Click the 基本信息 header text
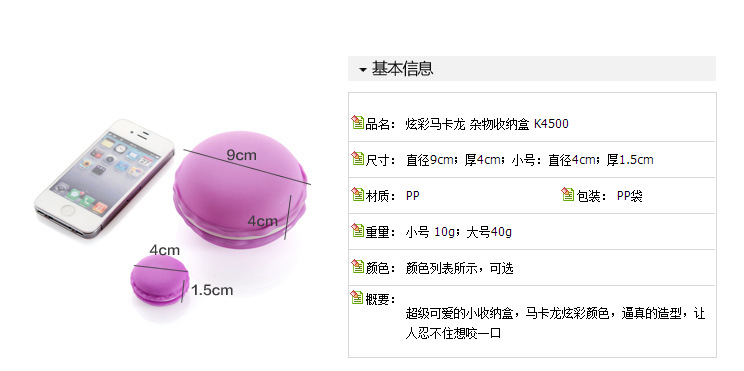This screenshot has width=744, height=371. pos(402,69)
